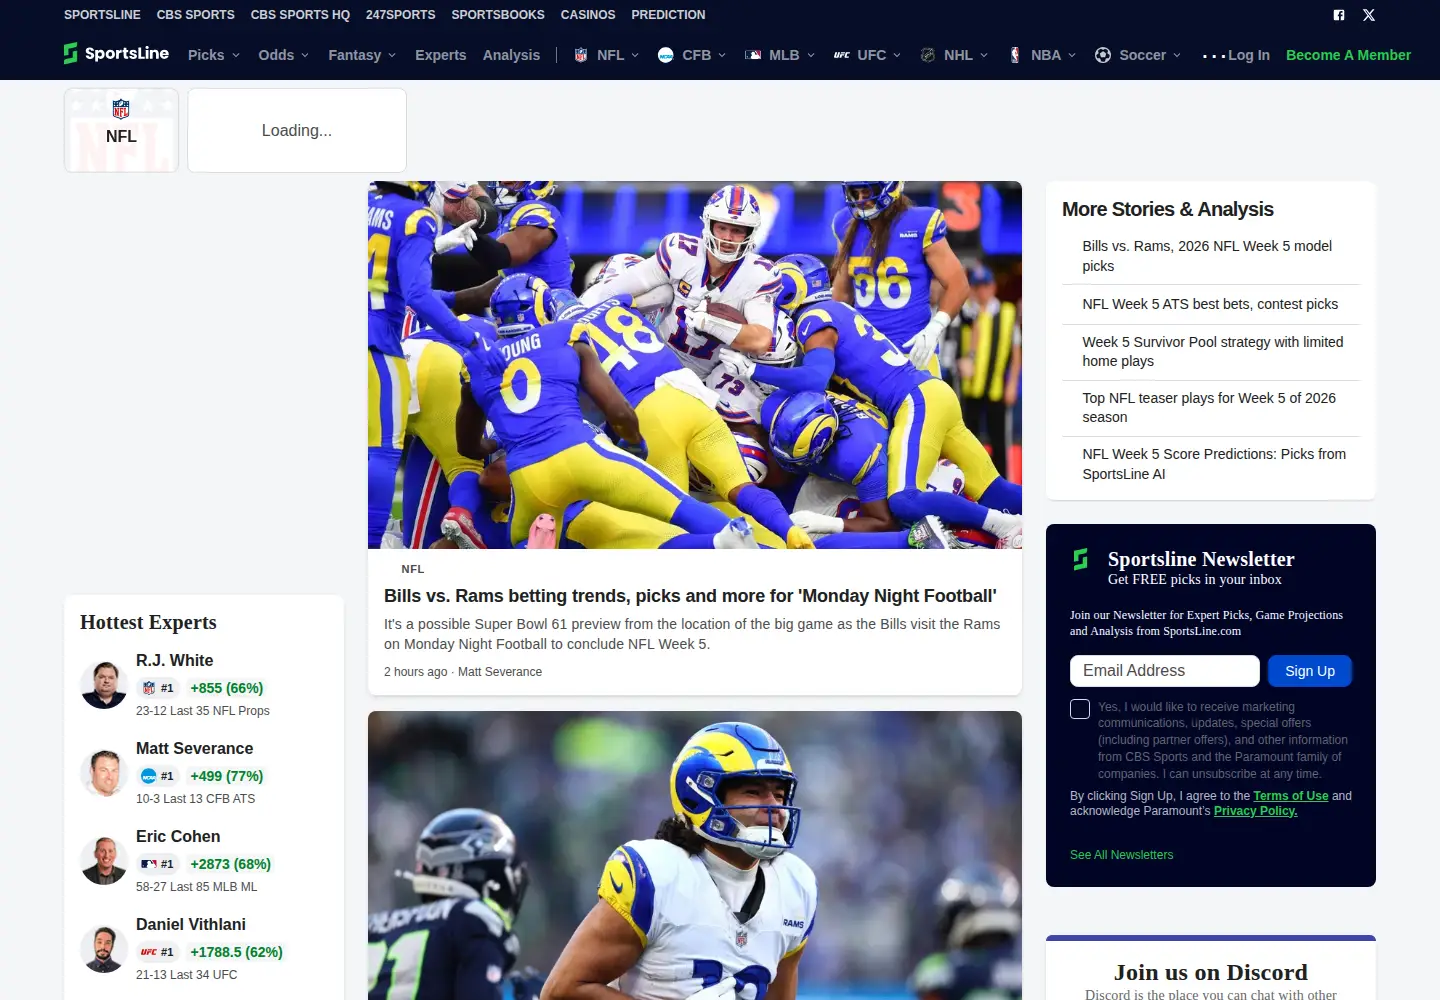The image size is (1440, 1000).
Task: Go to SPORTSBOOKS in the top bar
Action: click(x=498, y=15)
